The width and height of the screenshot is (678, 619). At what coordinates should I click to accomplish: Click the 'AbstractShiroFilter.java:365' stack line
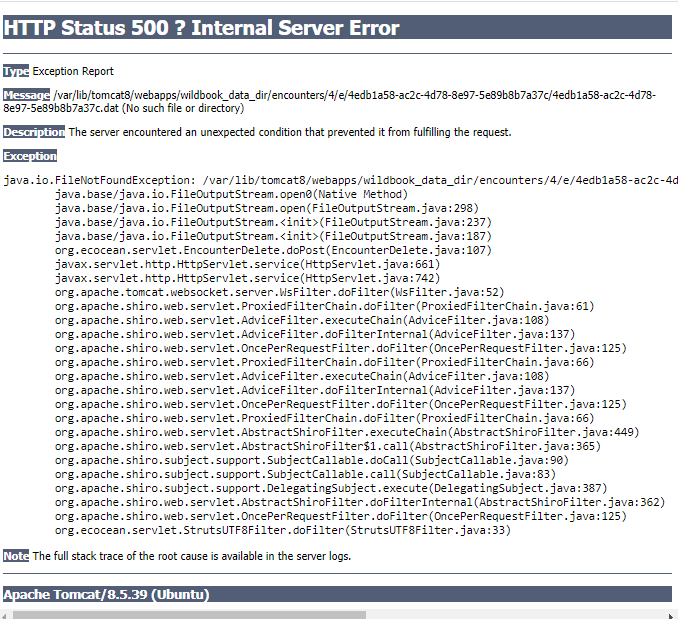(328, 446)
